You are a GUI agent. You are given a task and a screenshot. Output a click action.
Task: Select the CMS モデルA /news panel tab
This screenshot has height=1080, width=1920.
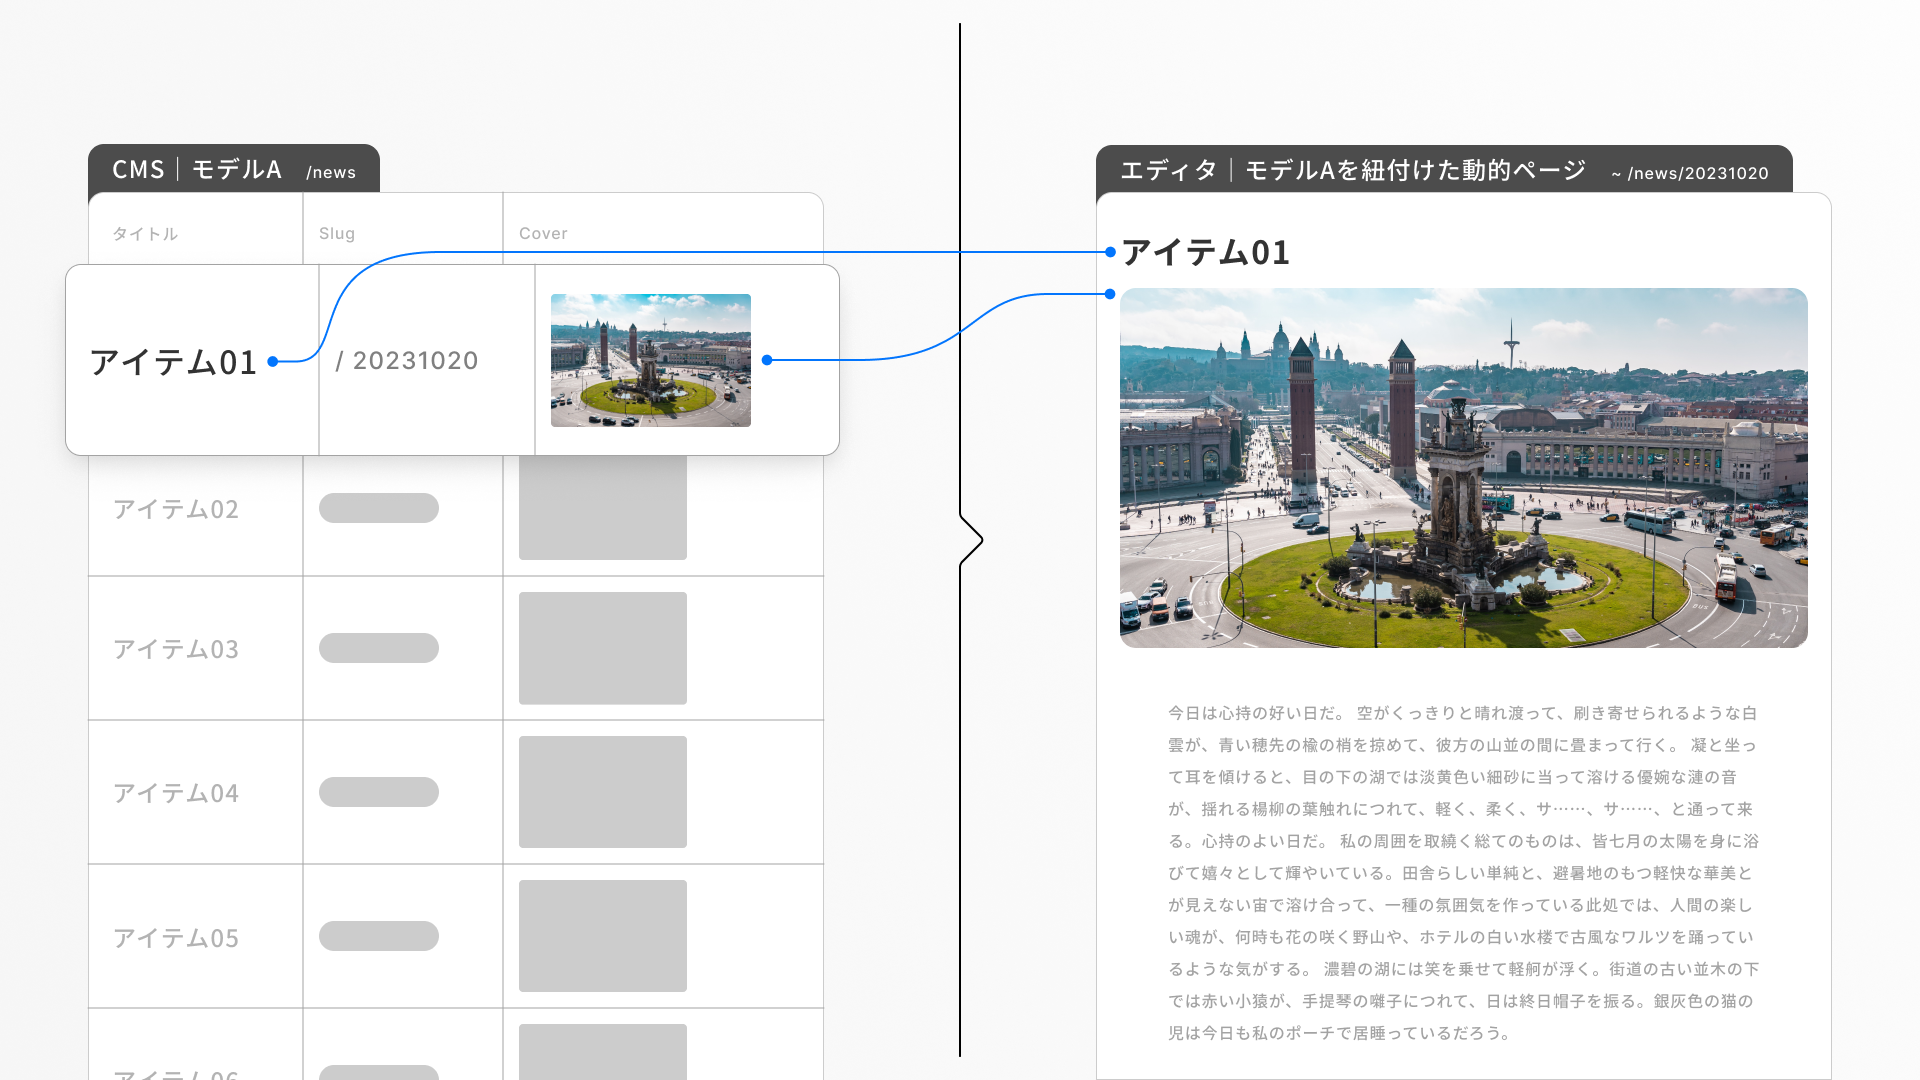[234, 169]
